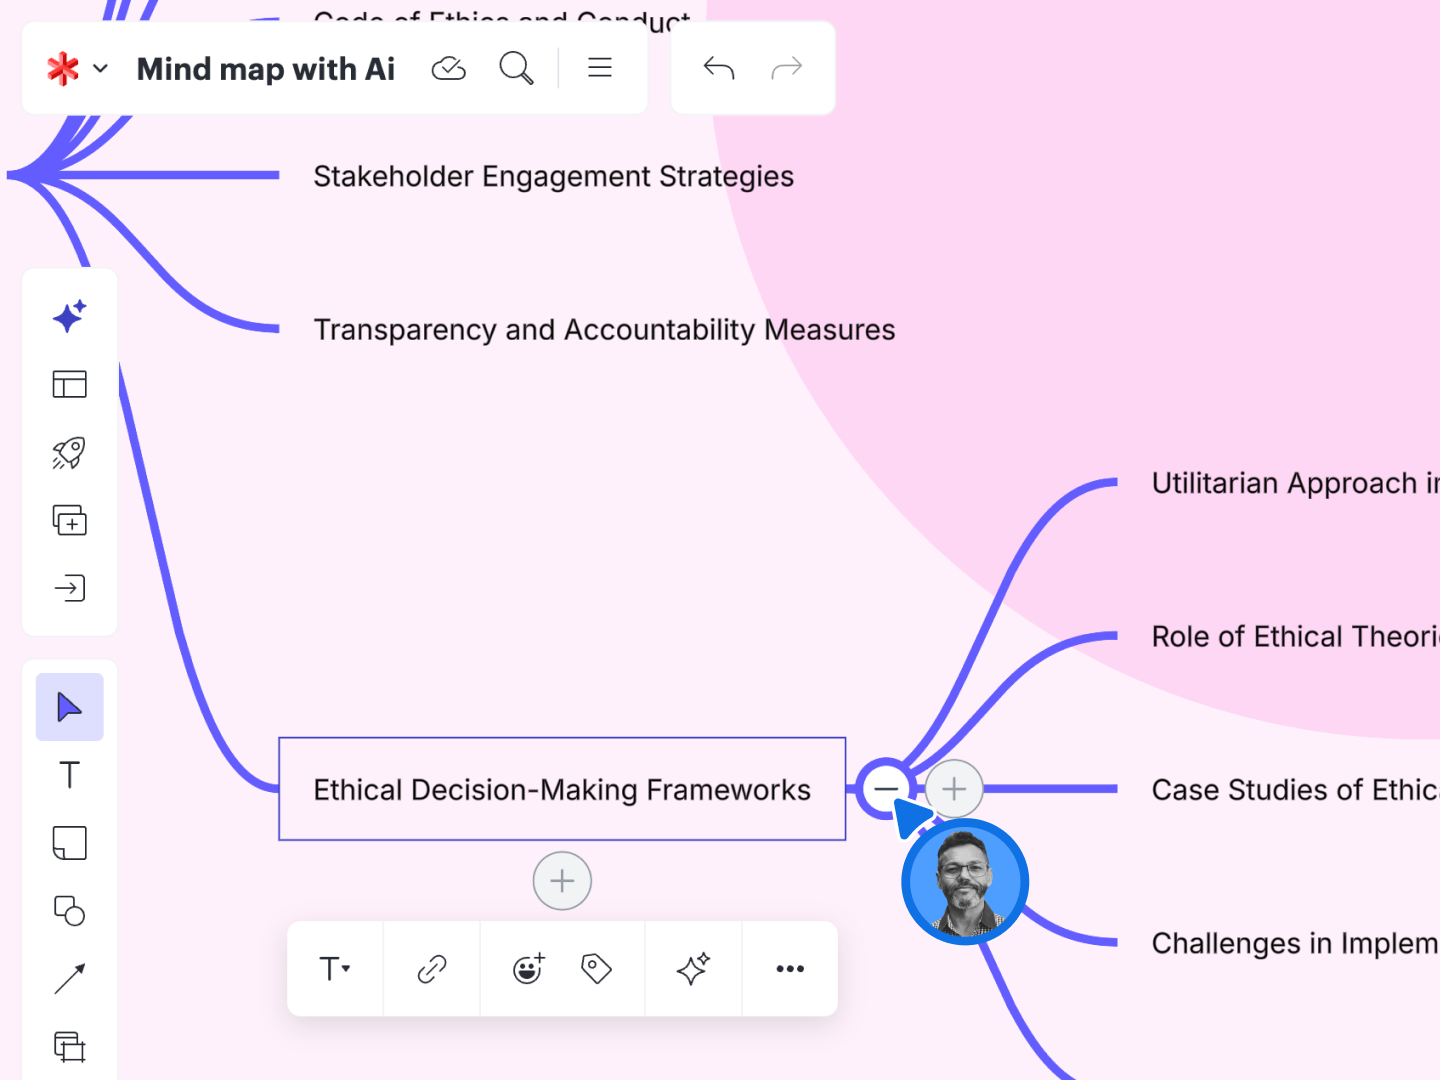The width and height of the screenshot is (1440, 1080).
Task: Open the shapes tool
Action: pos(69,911)
